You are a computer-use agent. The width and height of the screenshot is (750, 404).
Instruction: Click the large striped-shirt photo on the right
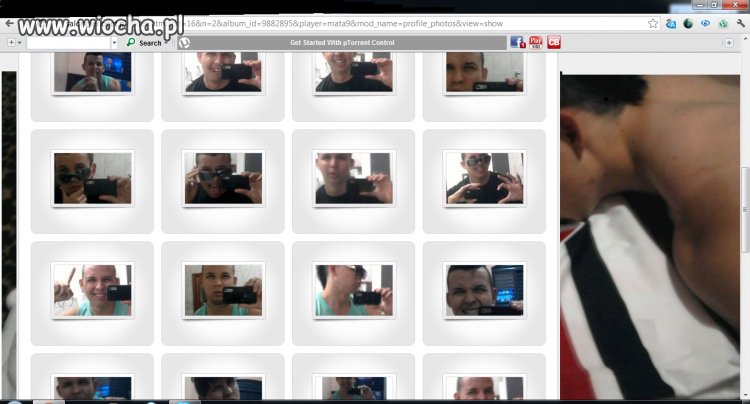pos(650,237)
